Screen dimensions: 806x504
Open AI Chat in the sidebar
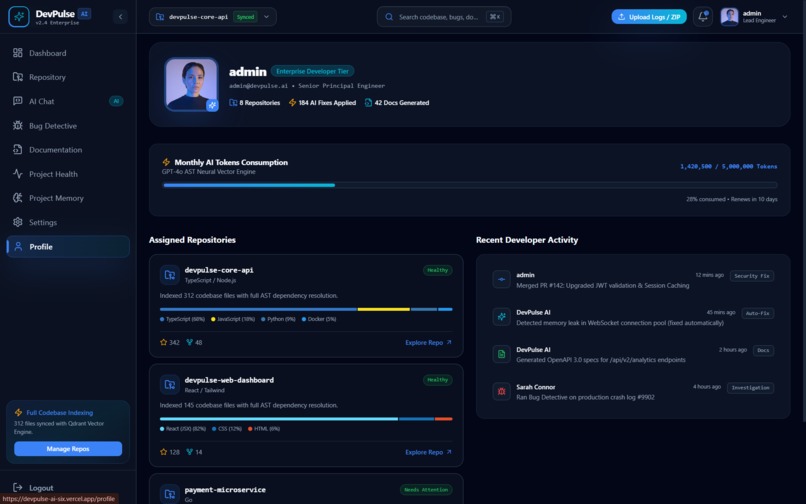point(68,101)
